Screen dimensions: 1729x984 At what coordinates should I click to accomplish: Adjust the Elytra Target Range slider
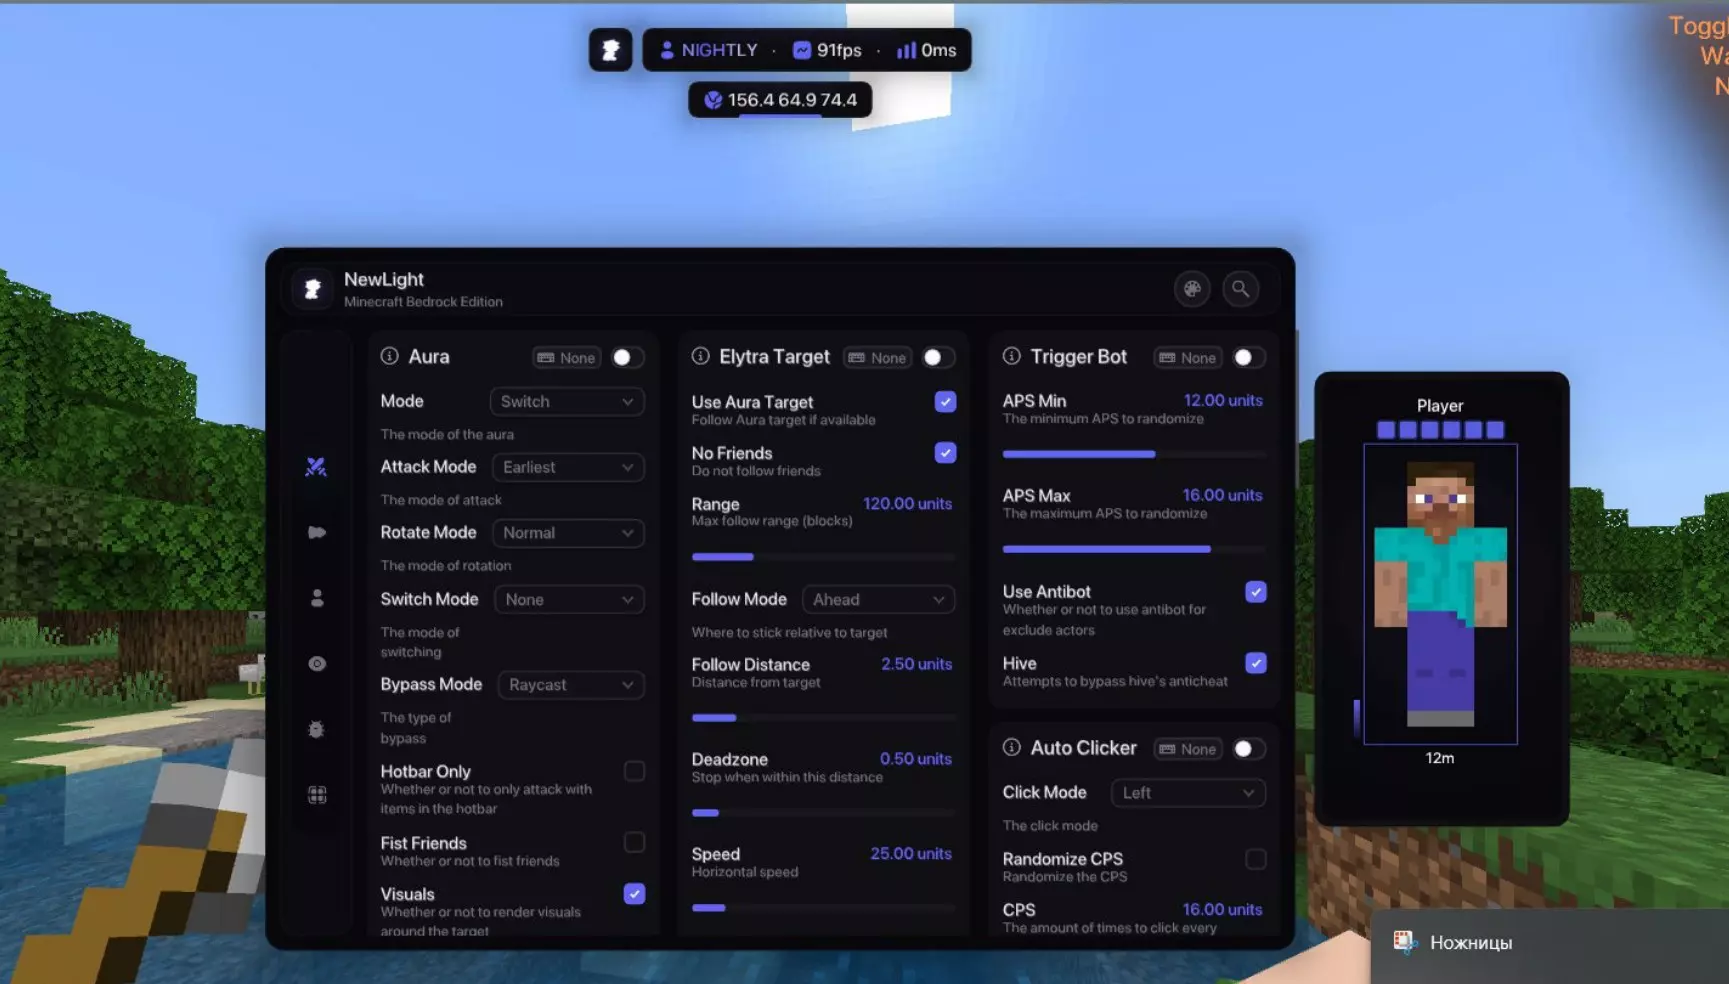point(823,557)
